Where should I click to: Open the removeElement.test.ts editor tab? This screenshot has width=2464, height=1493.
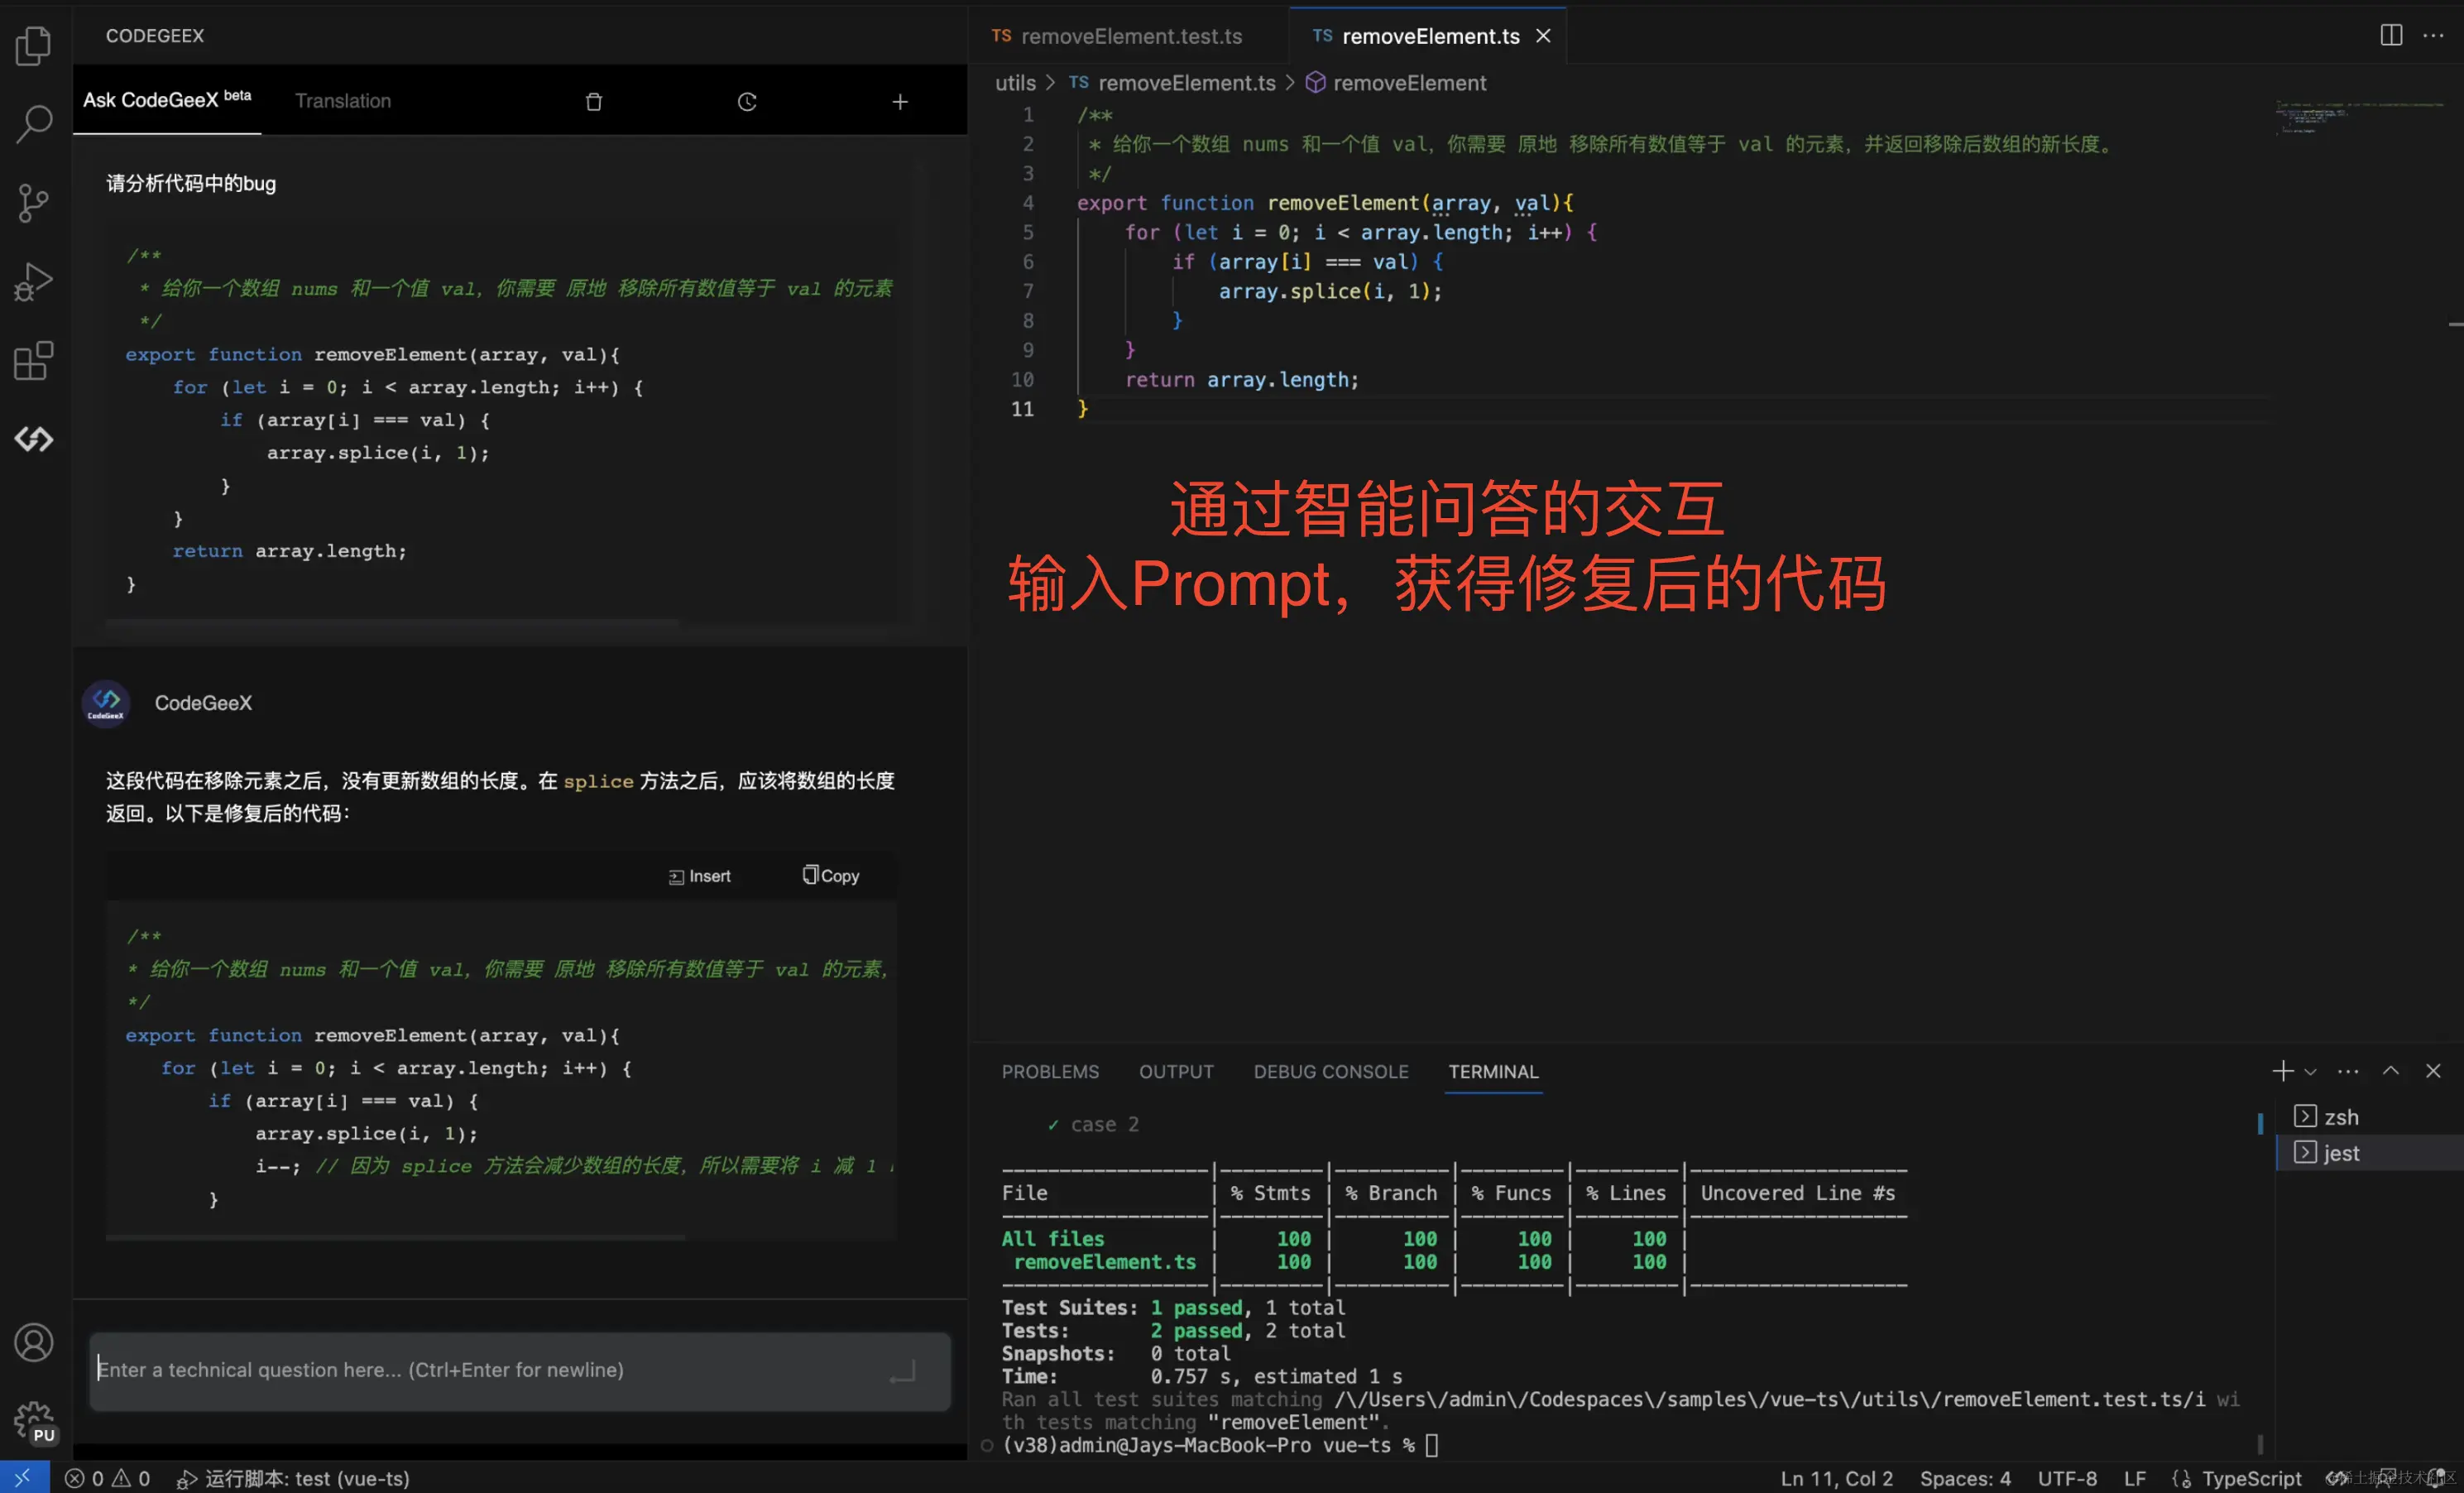[1118, 36]
